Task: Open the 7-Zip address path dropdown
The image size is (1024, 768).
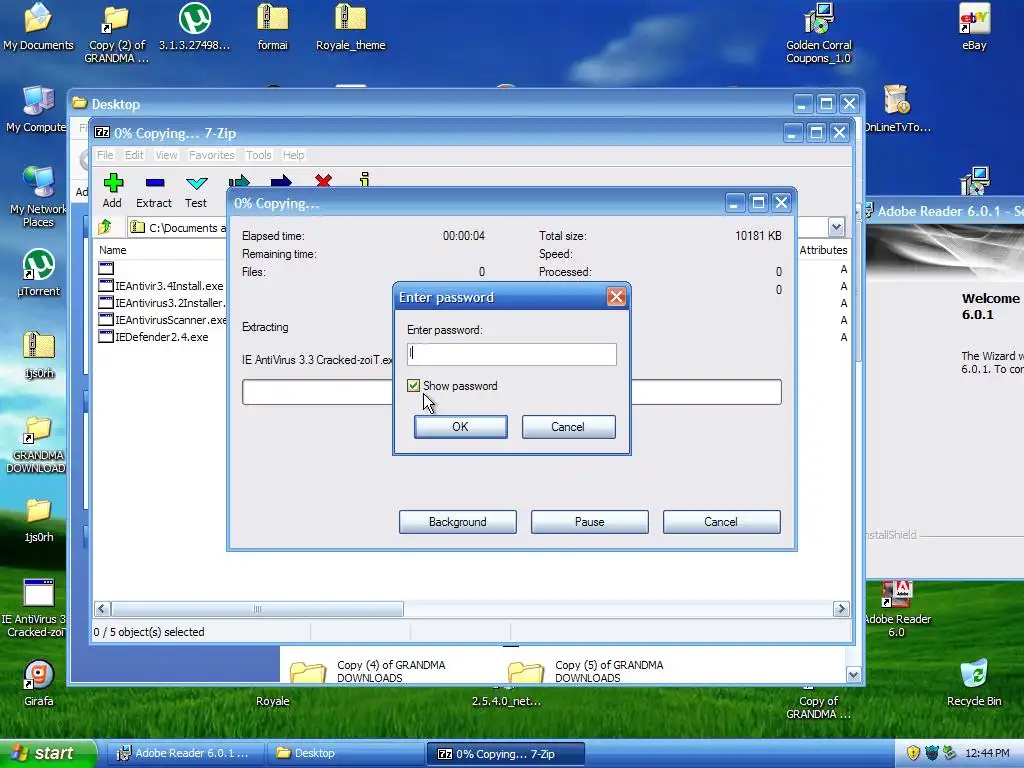Action: pyautogui.click(x=836, y=227)
